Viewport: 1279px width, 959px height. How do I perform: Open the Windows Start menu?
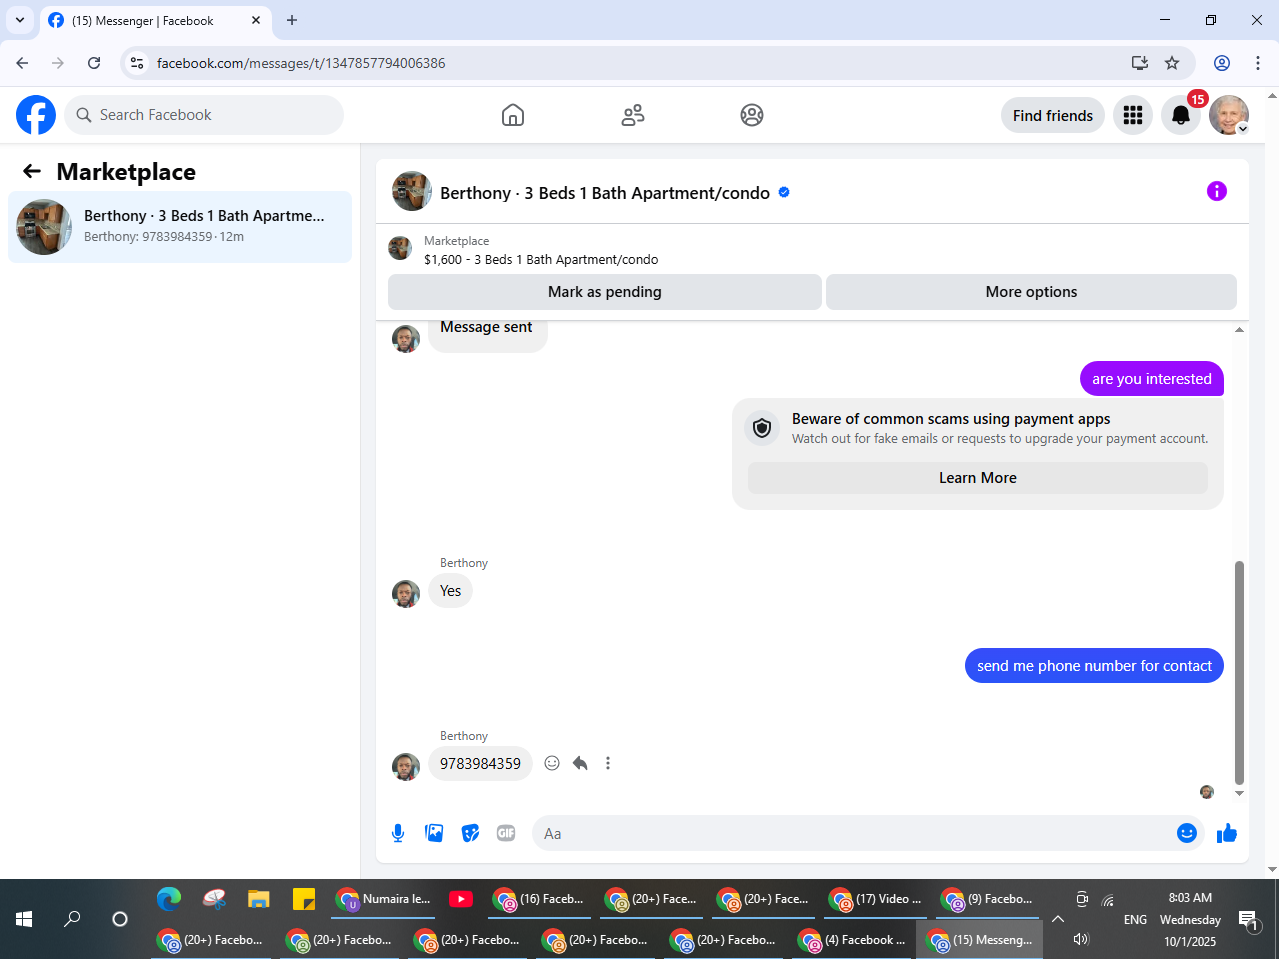(x=24, y=919)
